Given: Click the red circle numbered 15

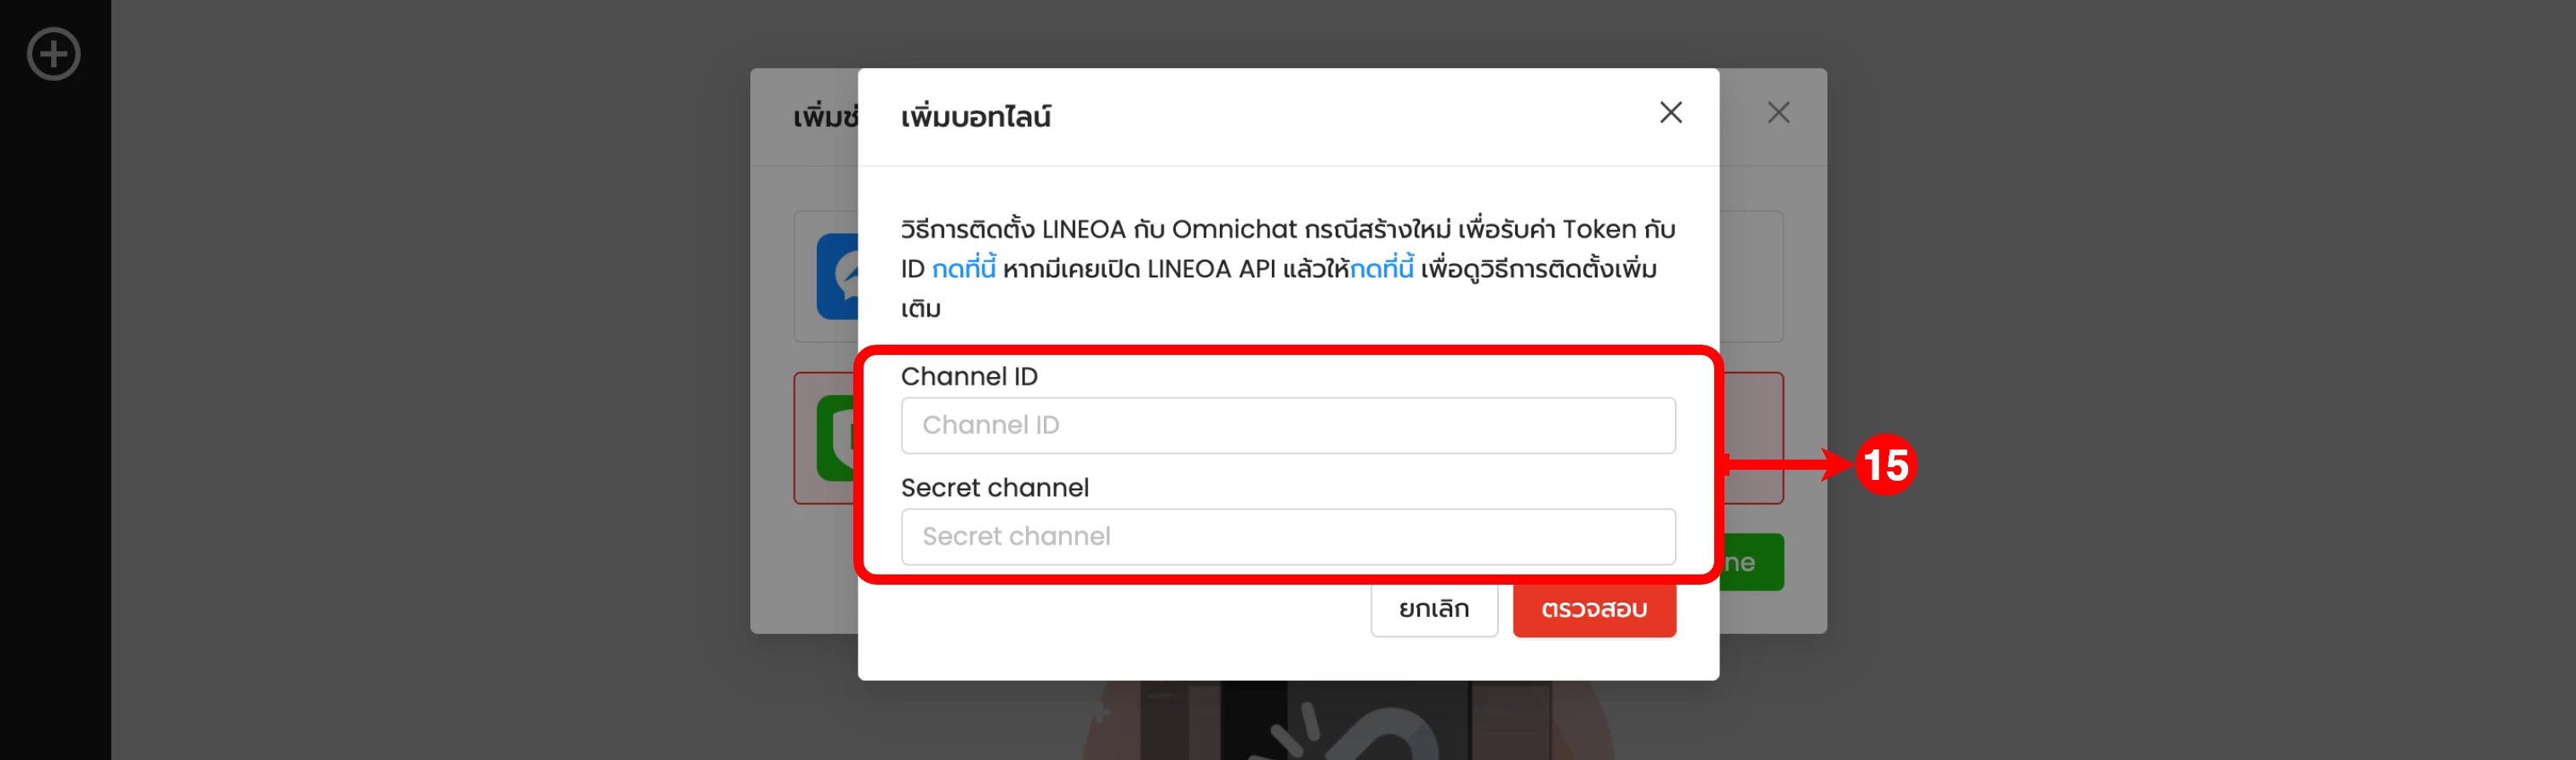Looking at the screenshot, I should coord(1886,464).
